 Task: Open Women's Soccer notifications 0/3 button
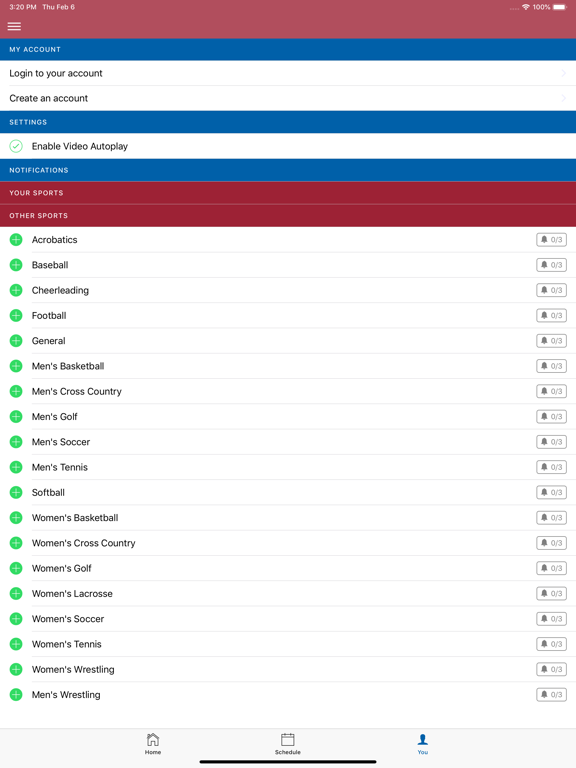[x=552, y=619]
